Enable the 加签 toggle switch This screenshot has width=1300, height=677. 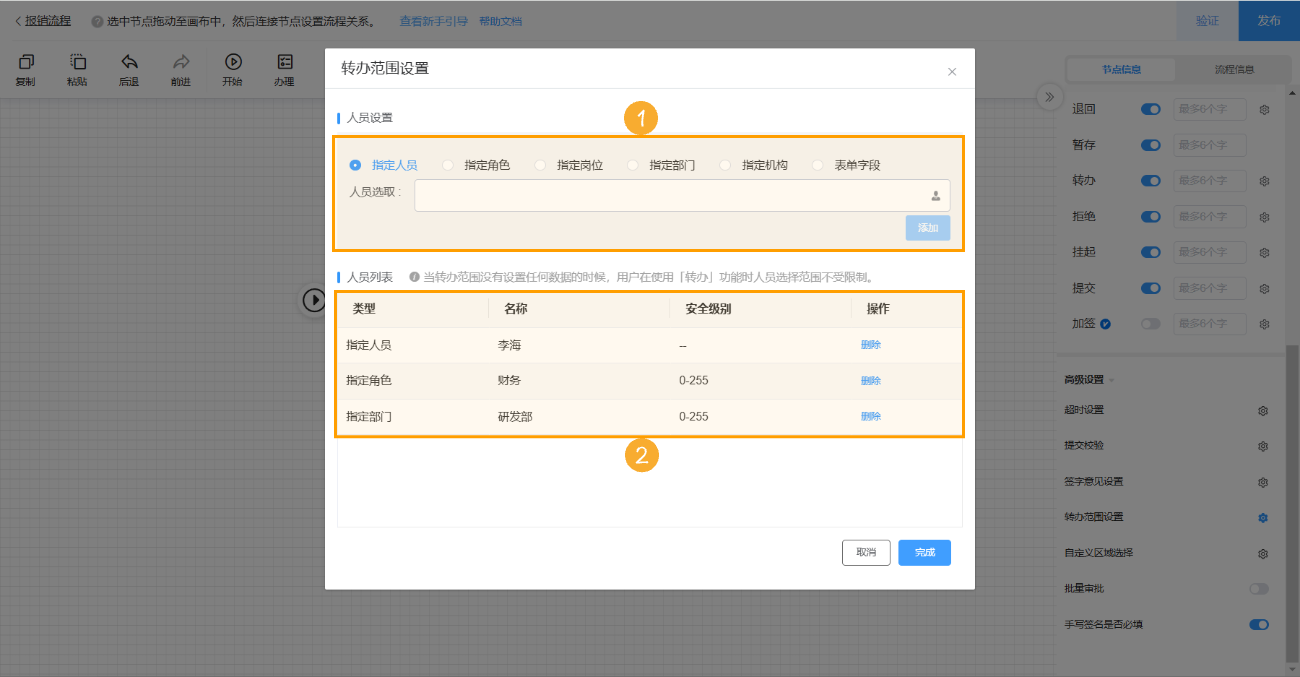(1150, 323)
